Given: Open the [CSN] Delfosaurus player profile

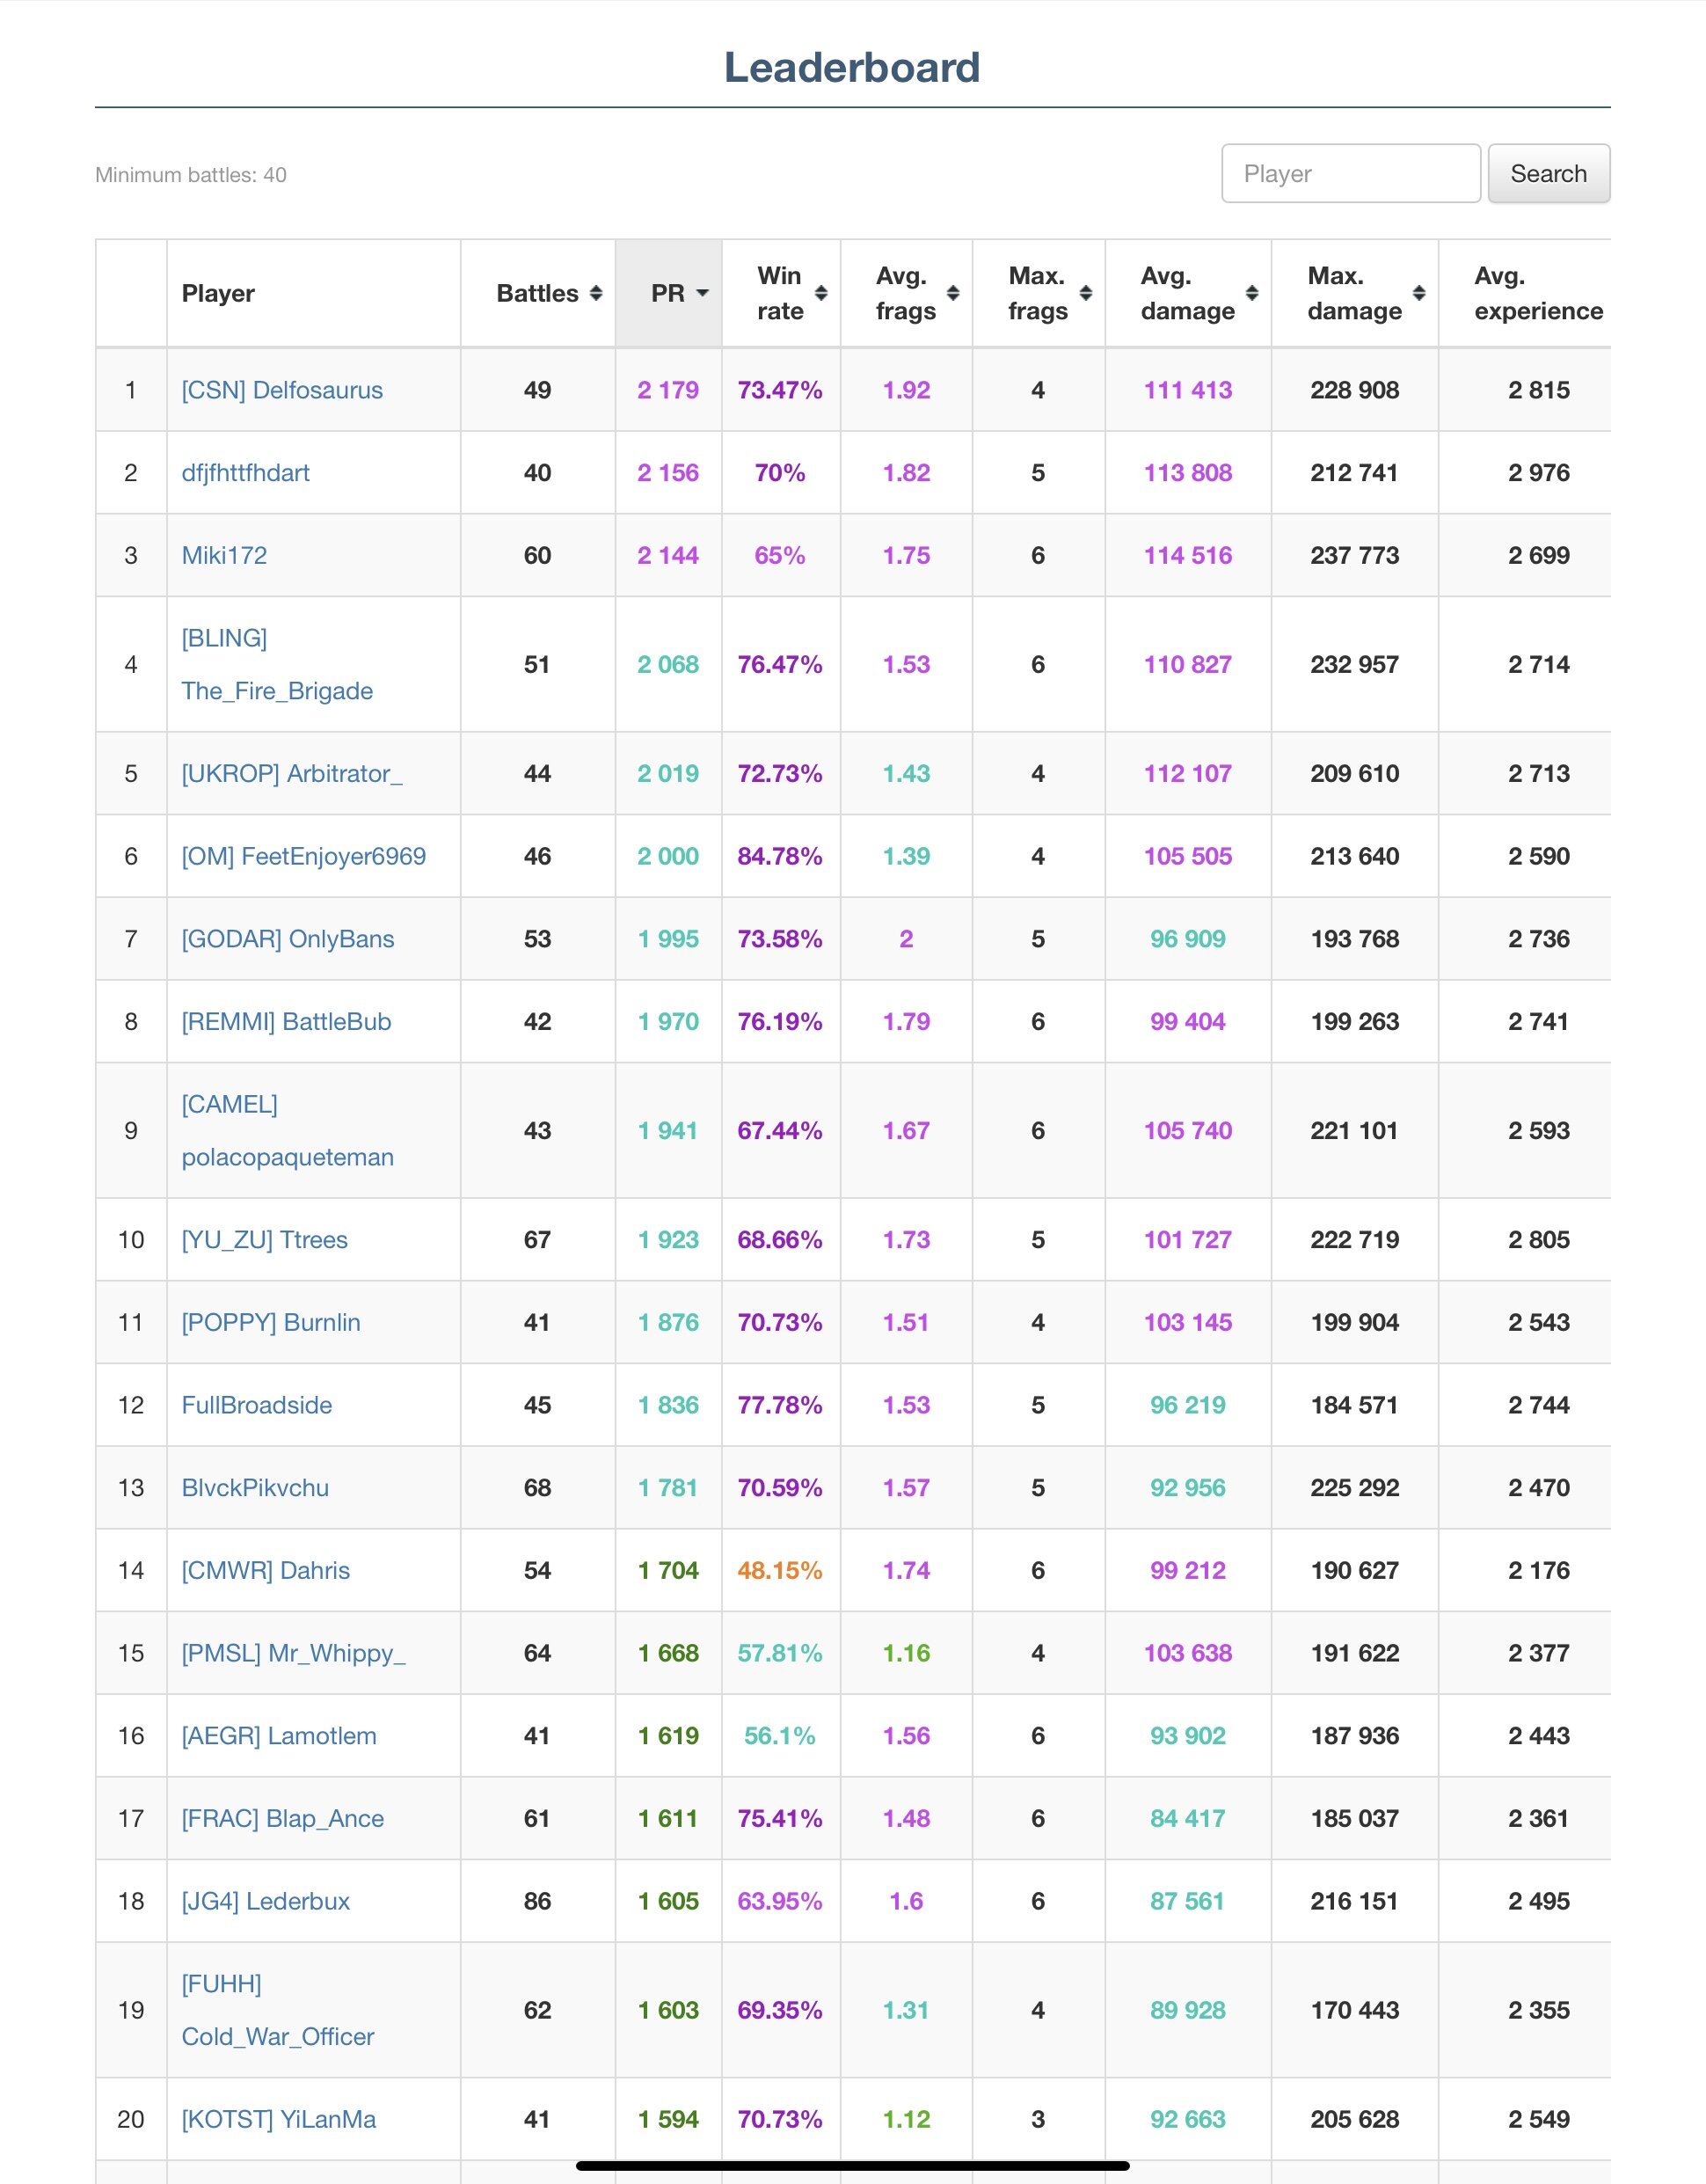Looking at the screenshot, I should pyautogui.click(x=282, y=390).
